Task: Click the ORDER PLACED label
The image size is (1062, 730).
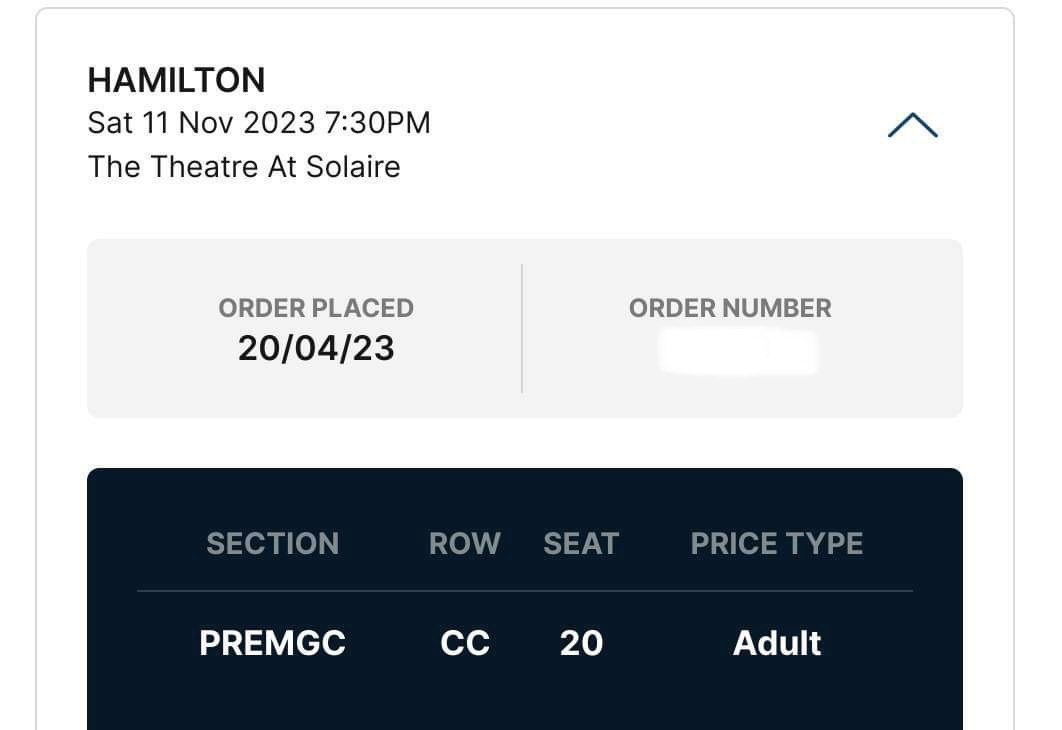Action: (316, 308)
